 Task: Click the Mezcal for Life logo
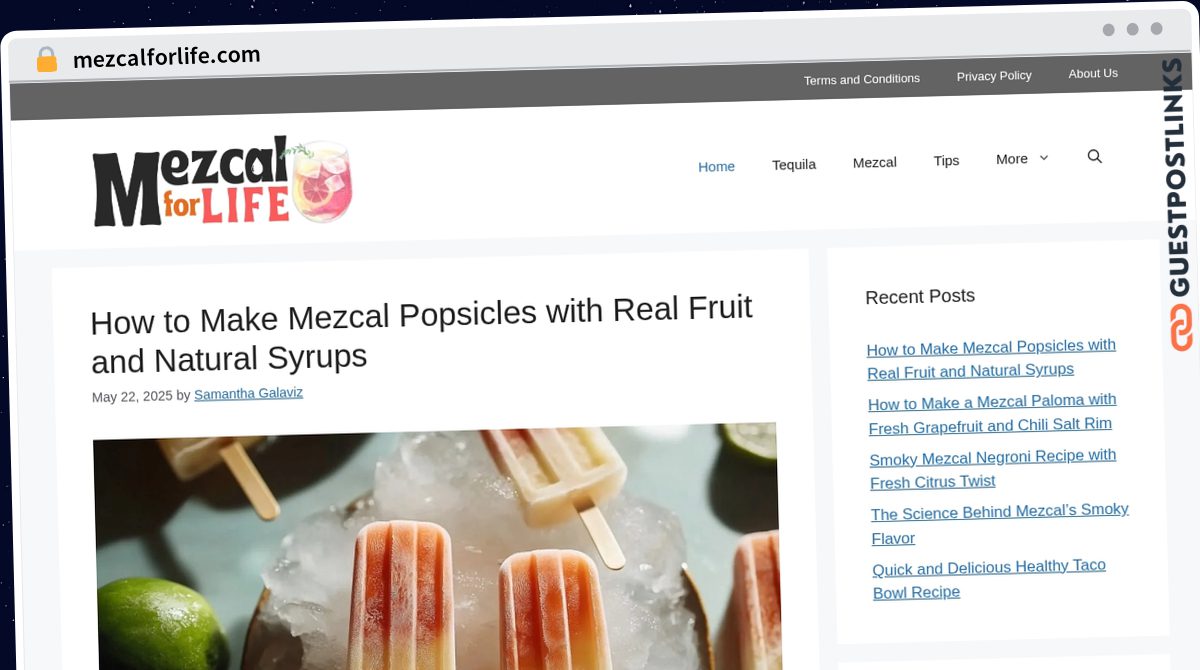click(222, 181)
